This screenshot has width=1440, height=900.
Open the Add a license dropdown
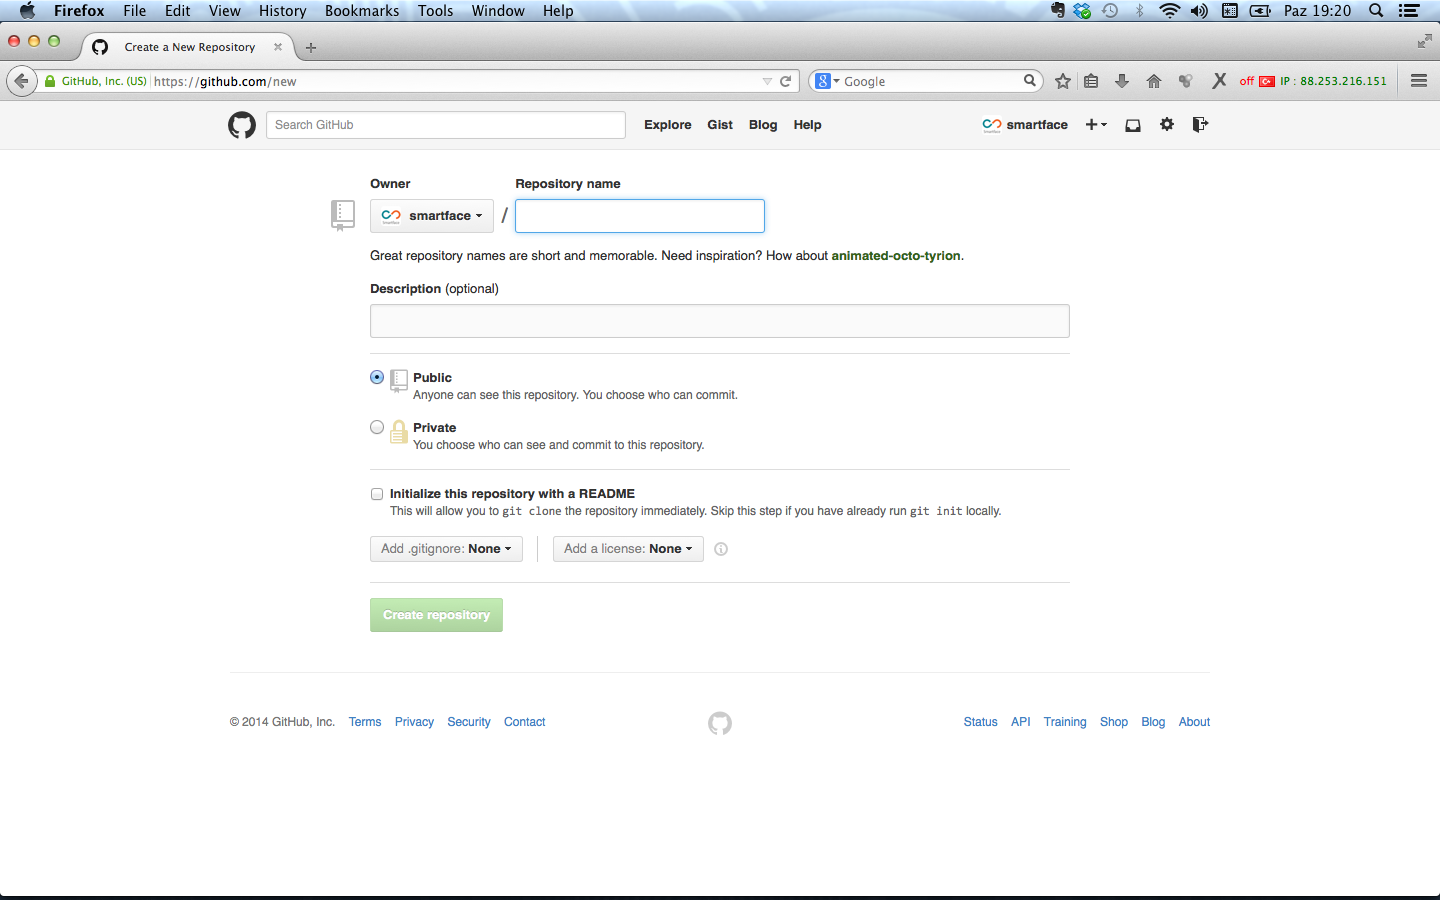(628, 549)
